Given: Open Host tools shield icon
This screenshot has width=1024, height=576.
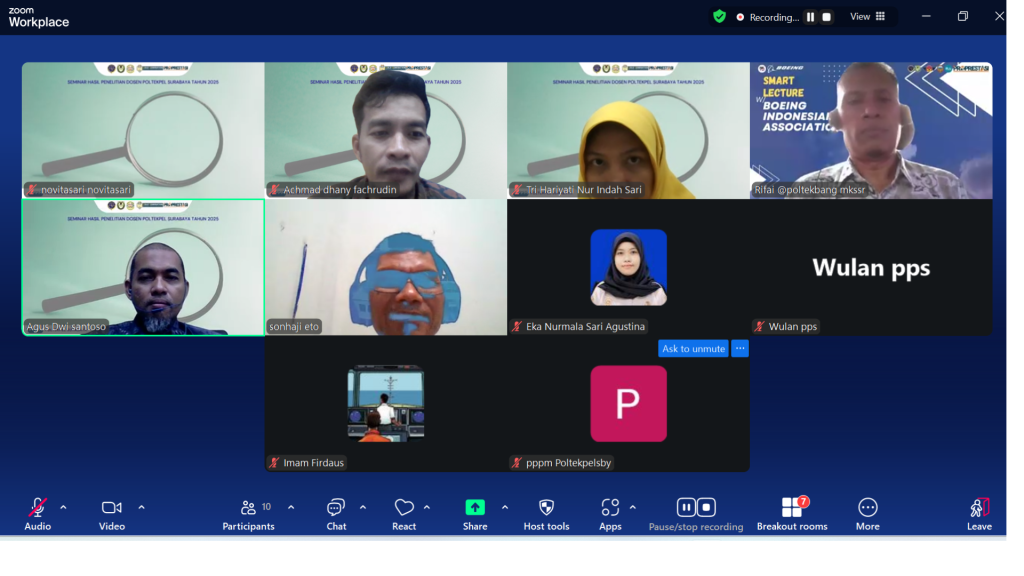Looking at the screenshot, I should click(546, 508).
